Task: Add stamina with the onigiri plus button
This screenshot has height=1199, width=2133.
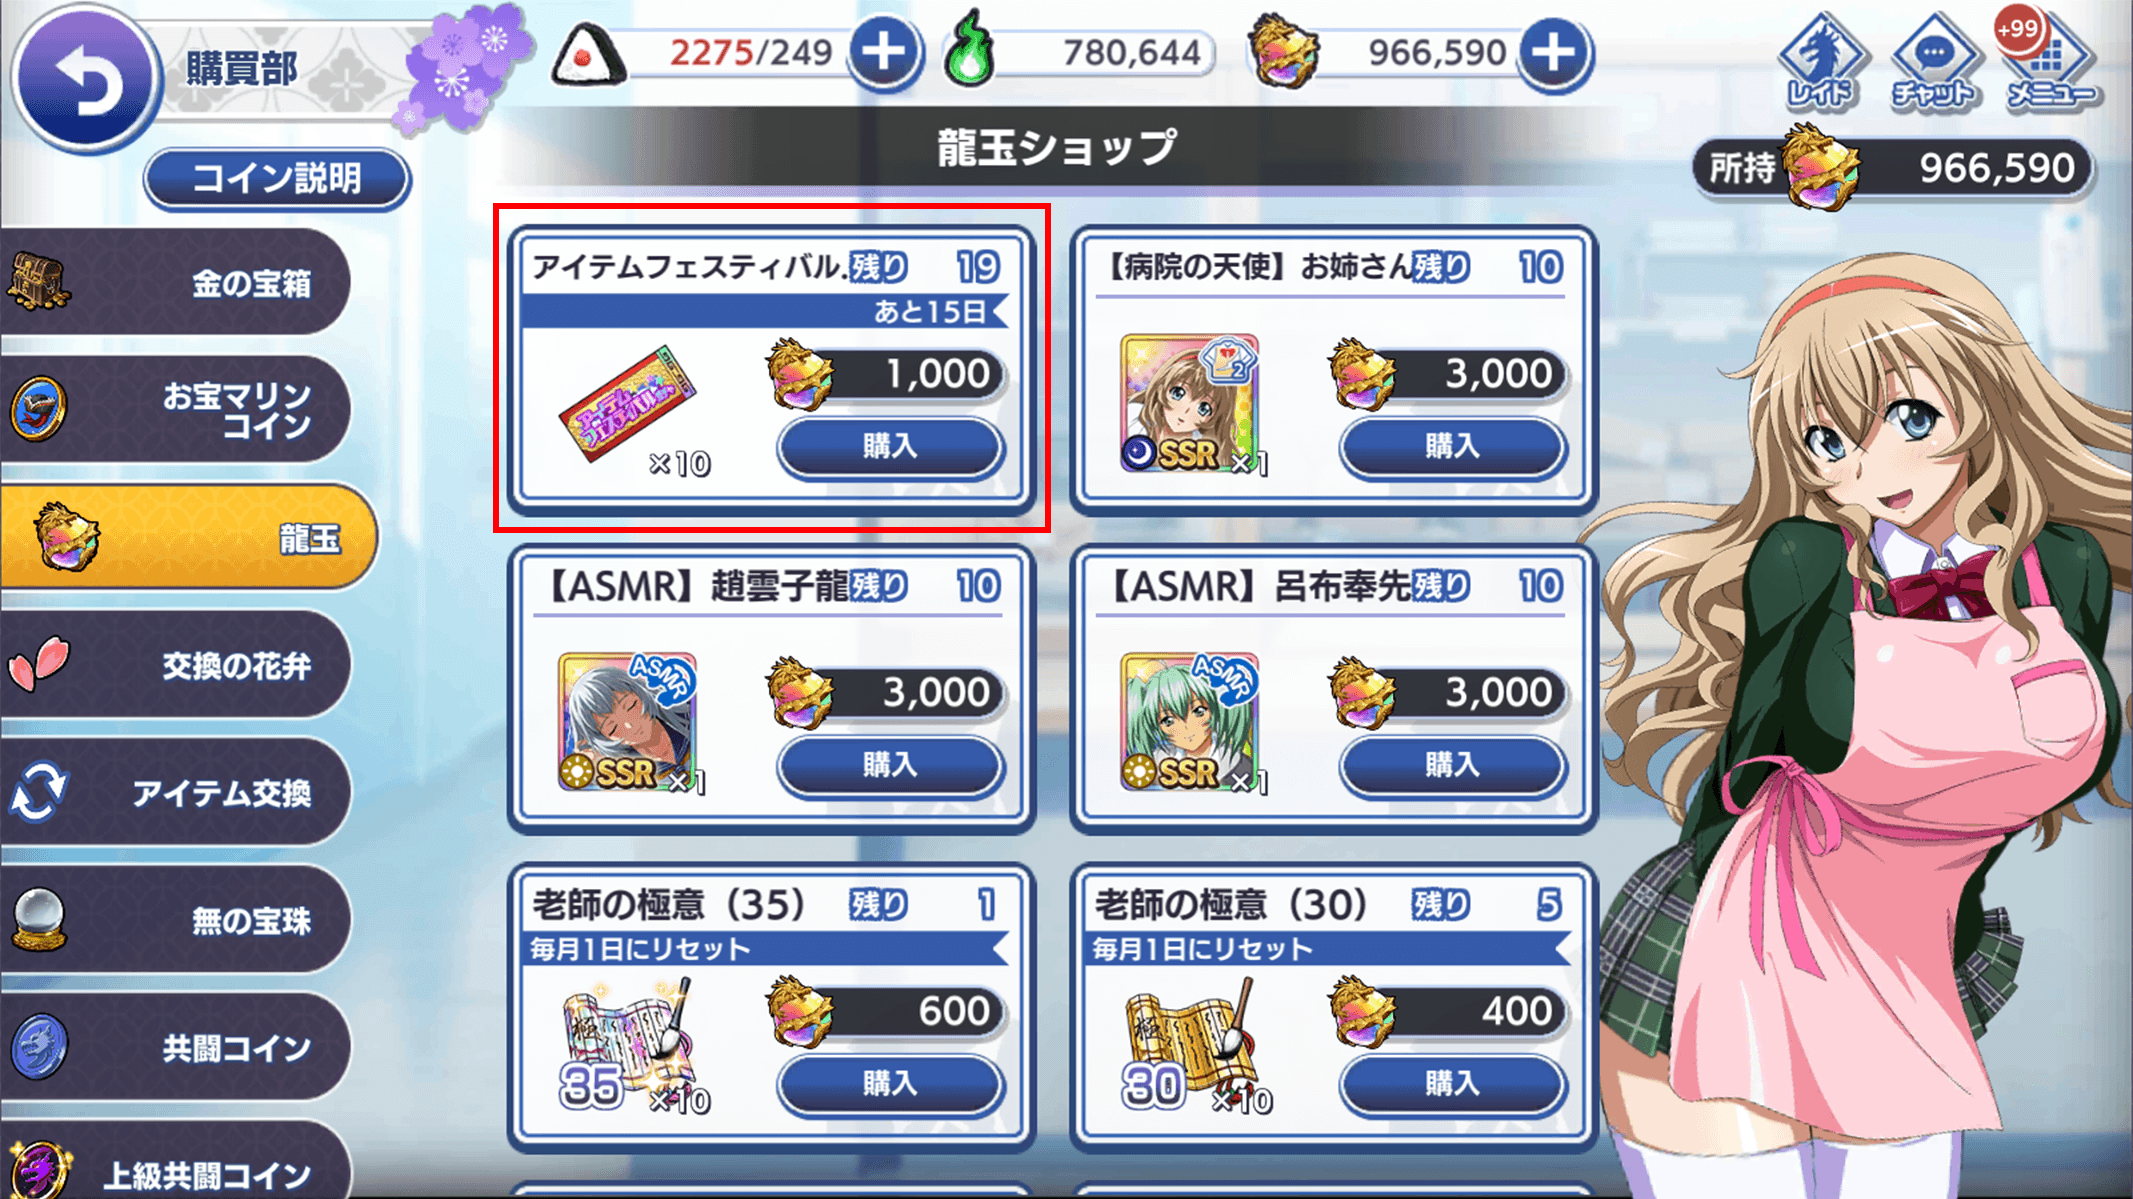Action: pyautogui.click(x=884, y=52)
